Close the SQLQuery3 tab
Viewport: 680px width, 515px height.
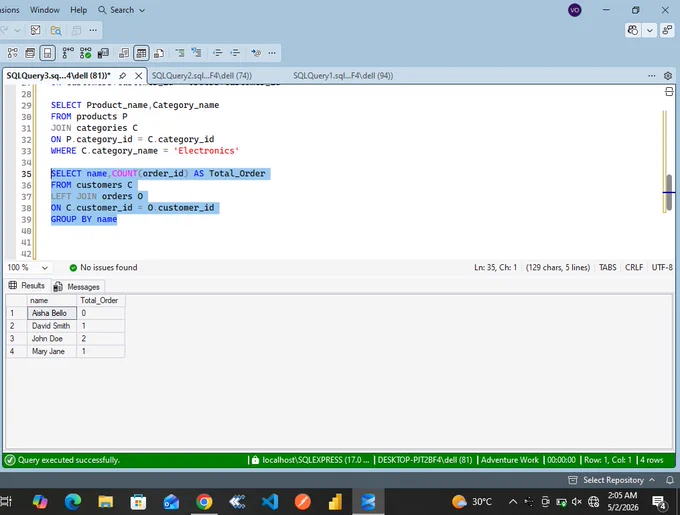[x=138, y=76]
